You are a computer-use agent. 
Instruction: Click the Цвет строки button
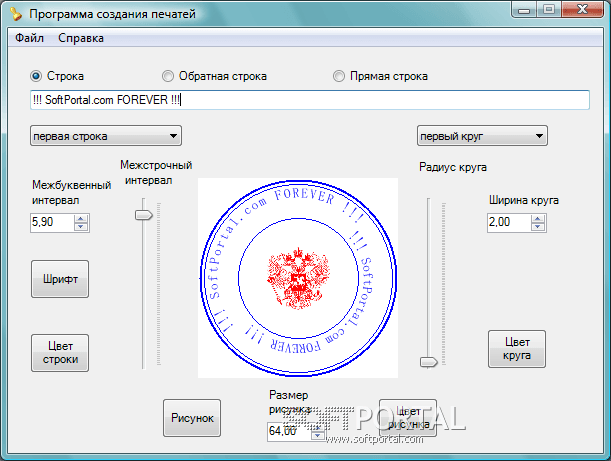click(60, 353)
